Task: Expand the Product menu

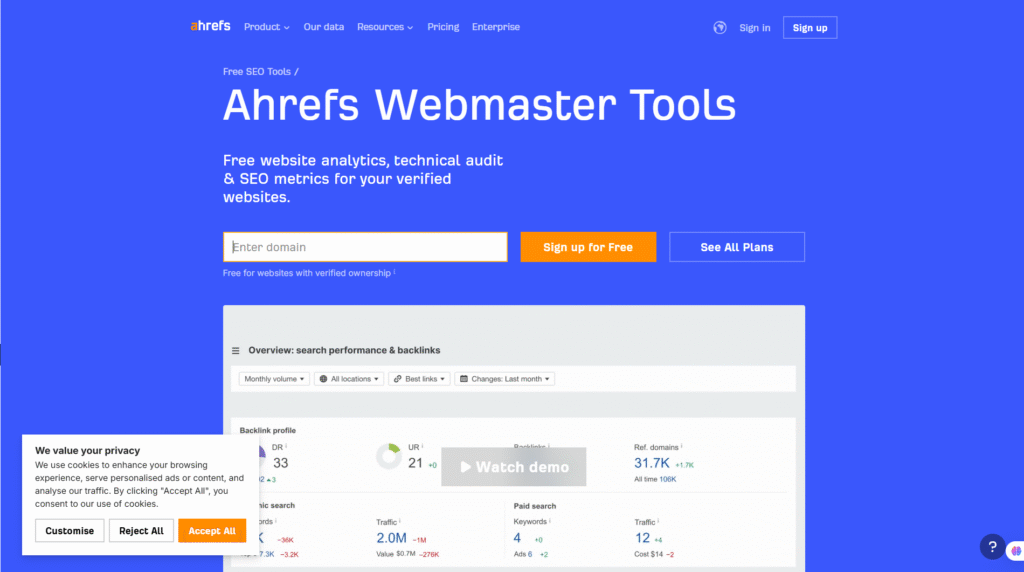Action: (266, 27)
